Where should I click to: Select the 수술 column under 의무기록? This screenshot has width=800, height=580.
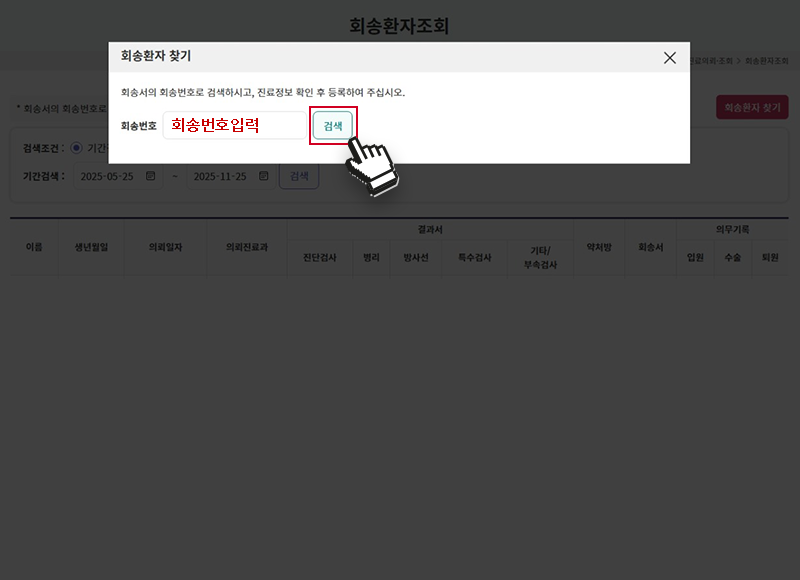pos(733,257)
